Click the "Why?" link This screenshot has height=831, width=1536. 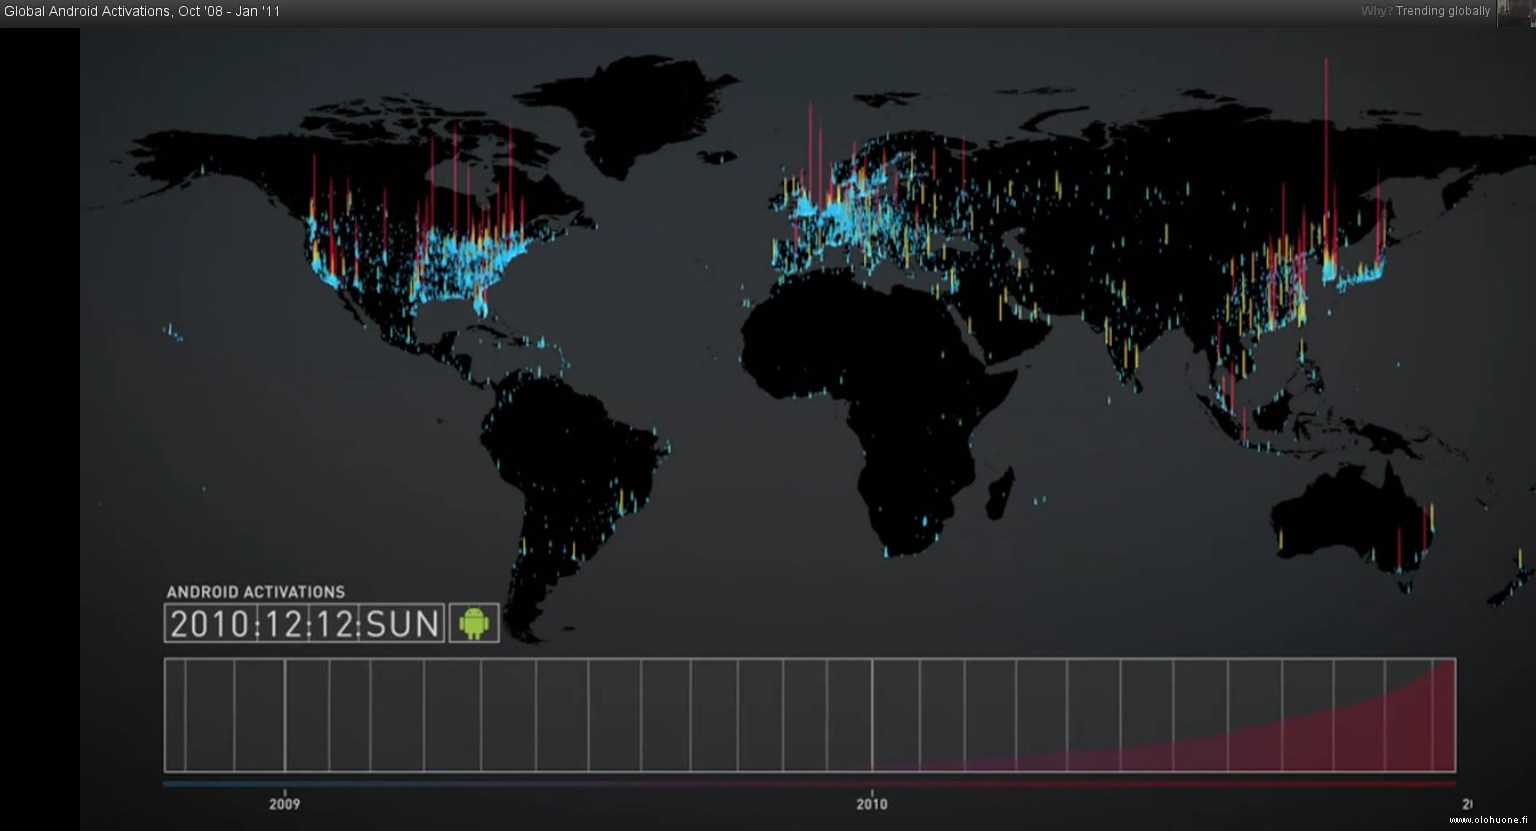[1376, 11]
